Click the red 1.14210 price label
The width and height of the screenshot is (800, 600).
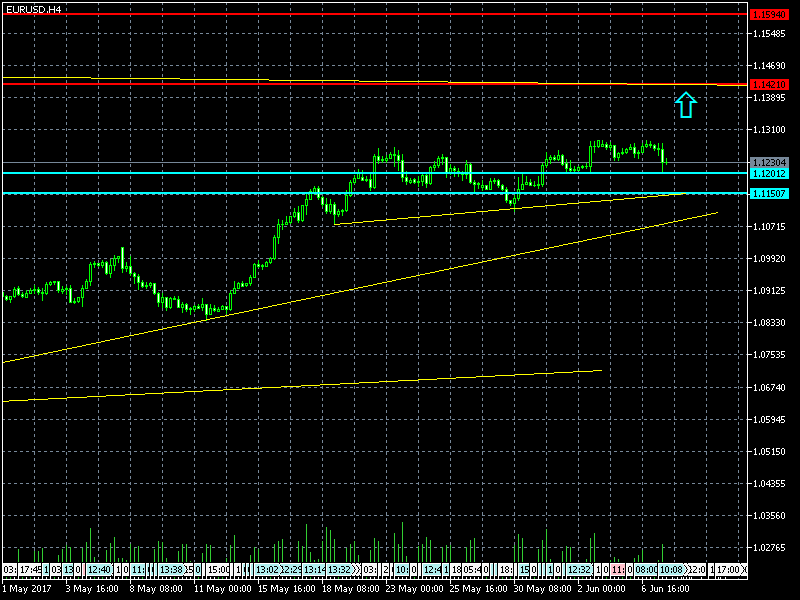click(769, 85)
